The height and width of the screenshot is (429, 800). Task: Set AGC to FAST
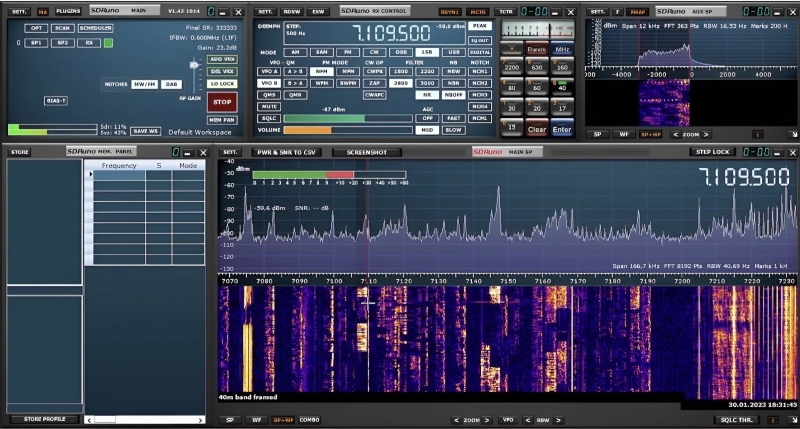454,118
